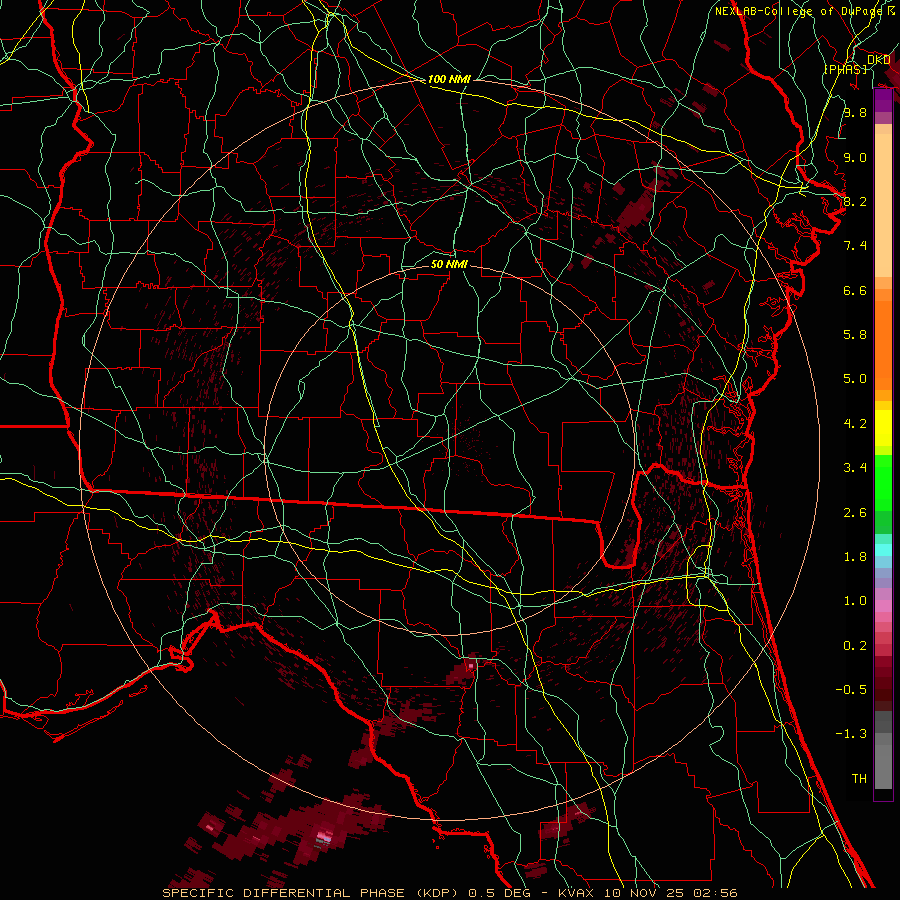Click the pink KDP core in offshore storm
This screenshot has height=900, width=900.
[x=324, y=836]
